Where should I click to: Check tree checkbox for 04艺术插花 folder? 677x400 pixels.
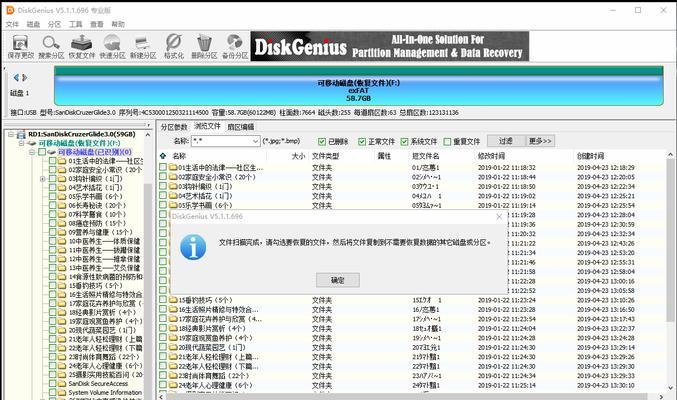52,187
